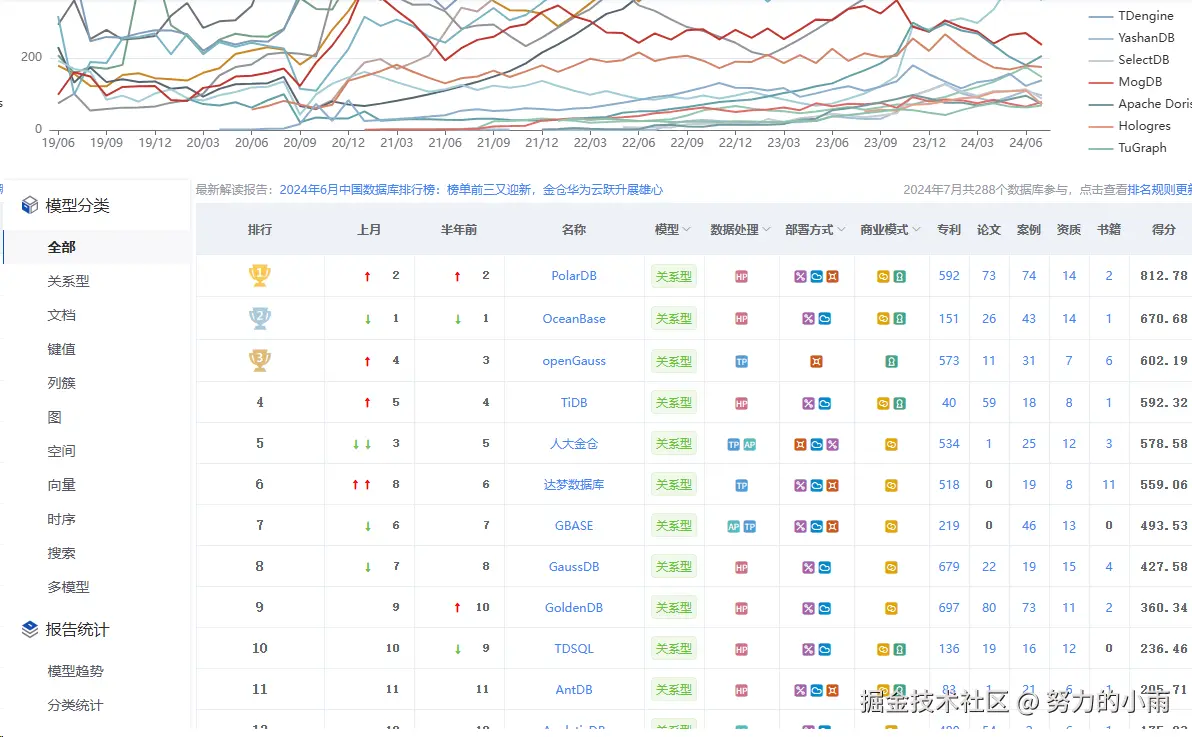Click the orange deployment icon in openGauss row
The width and height of the screenshot is (1192, 737).
click(x=816, y=362)
